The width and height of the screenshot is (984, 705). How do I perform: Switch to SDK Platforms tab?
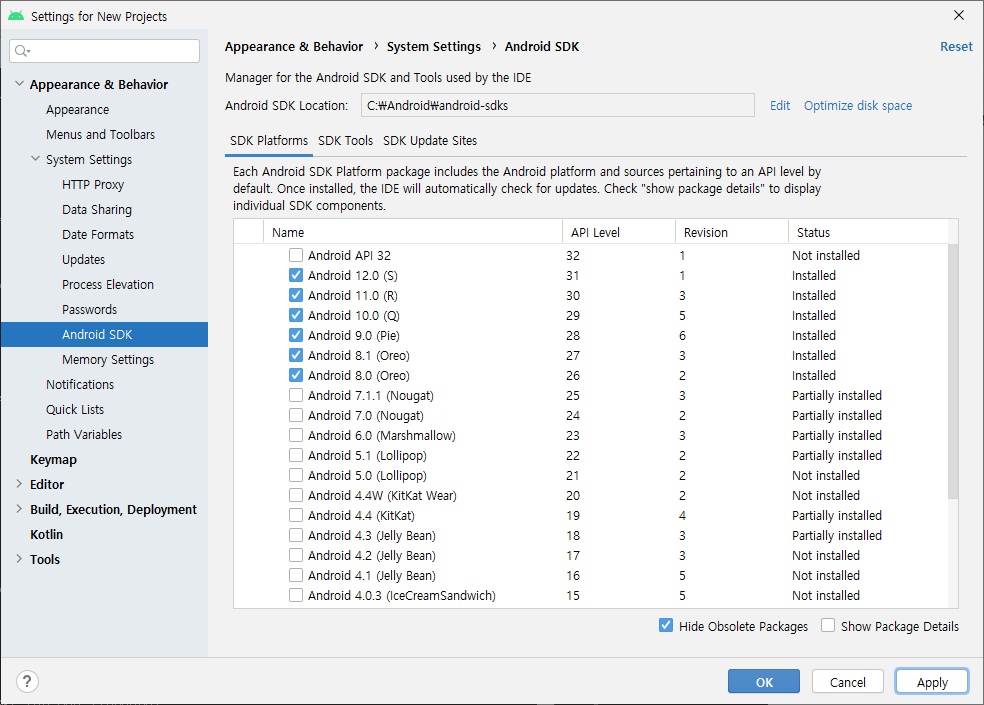tap(269, 141)
